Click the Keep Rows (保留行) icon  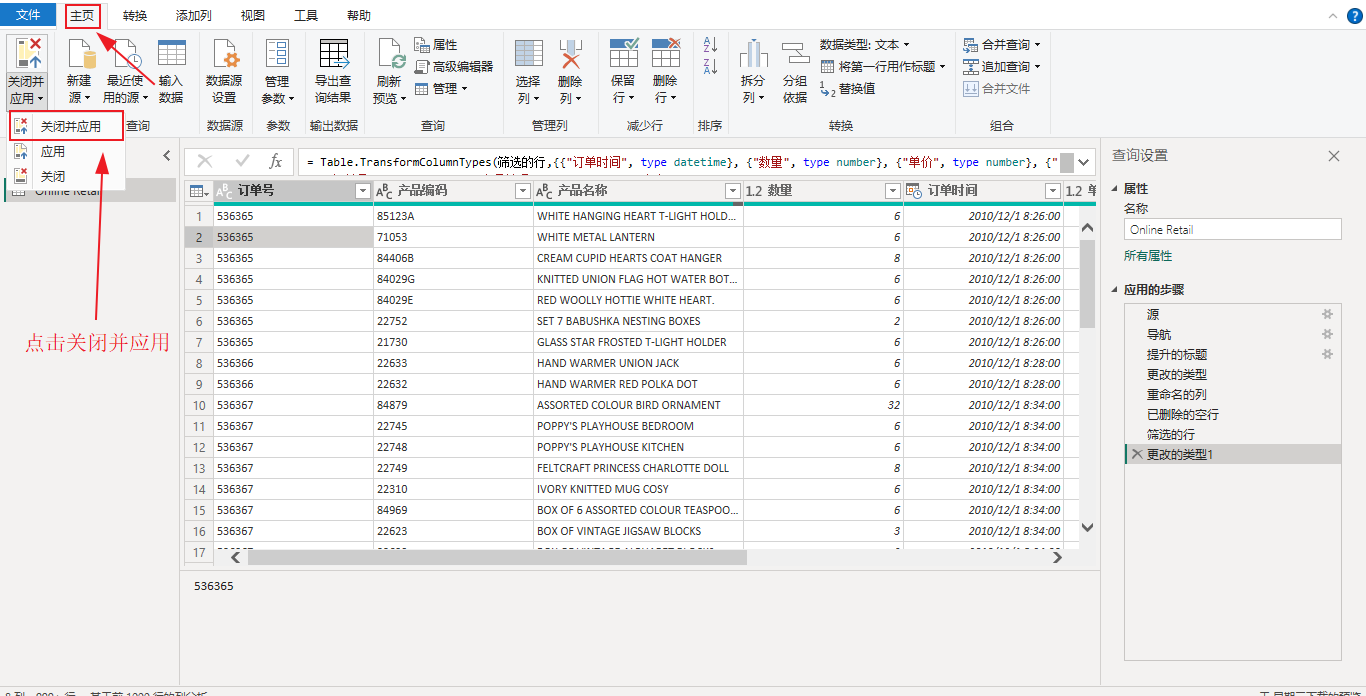tap(624, 54)
